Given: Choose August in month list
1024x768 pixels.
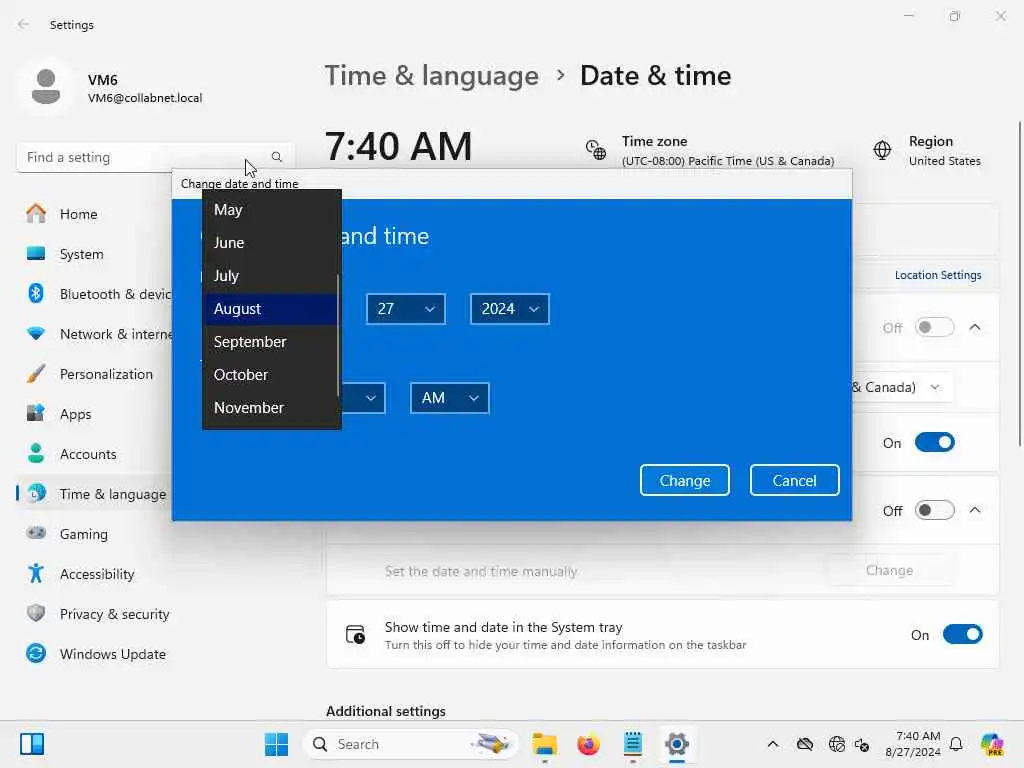Looking at the screenshot, I should 270,308.
